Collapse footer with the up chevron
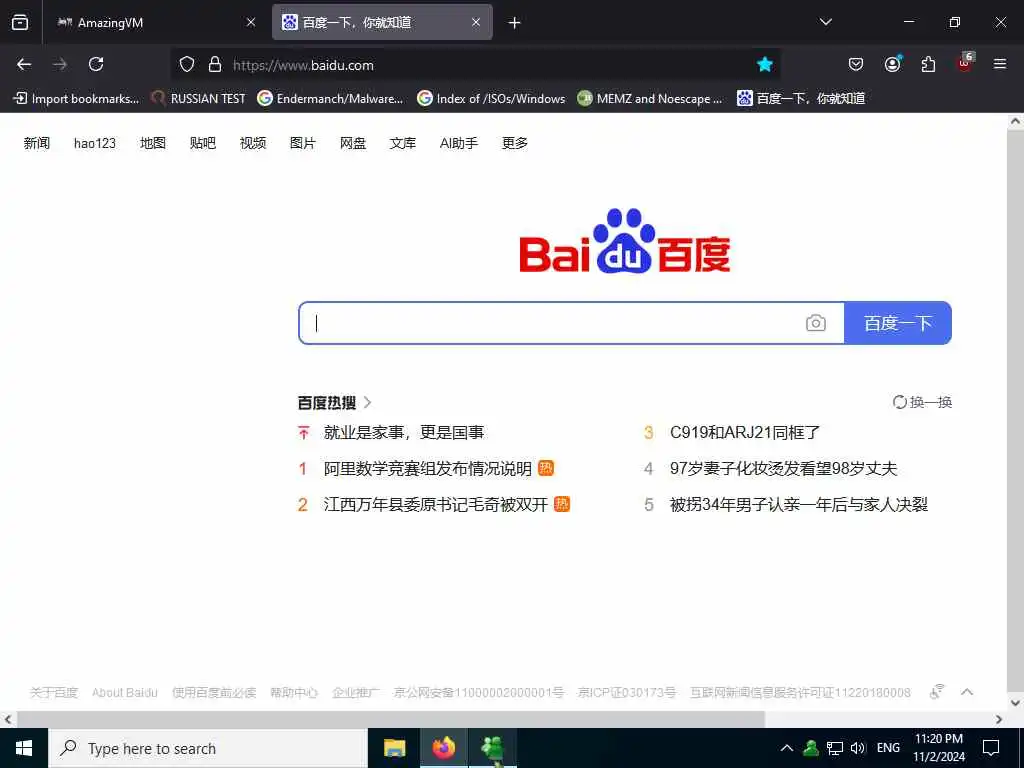Image resolution: width=1024 pixels, height=768 pixels. pyautogui.click(x=967, y=692)
